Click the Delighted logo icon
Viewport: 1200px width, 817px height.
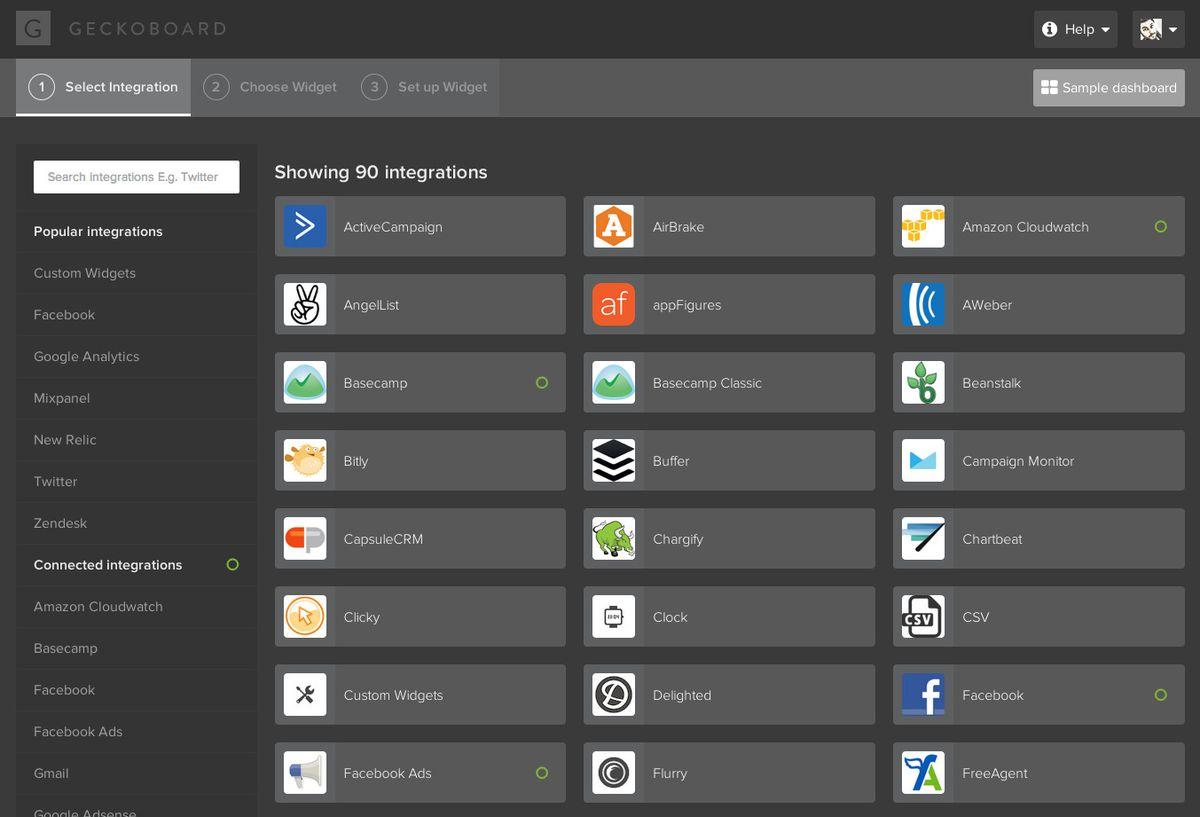[614, 695]
